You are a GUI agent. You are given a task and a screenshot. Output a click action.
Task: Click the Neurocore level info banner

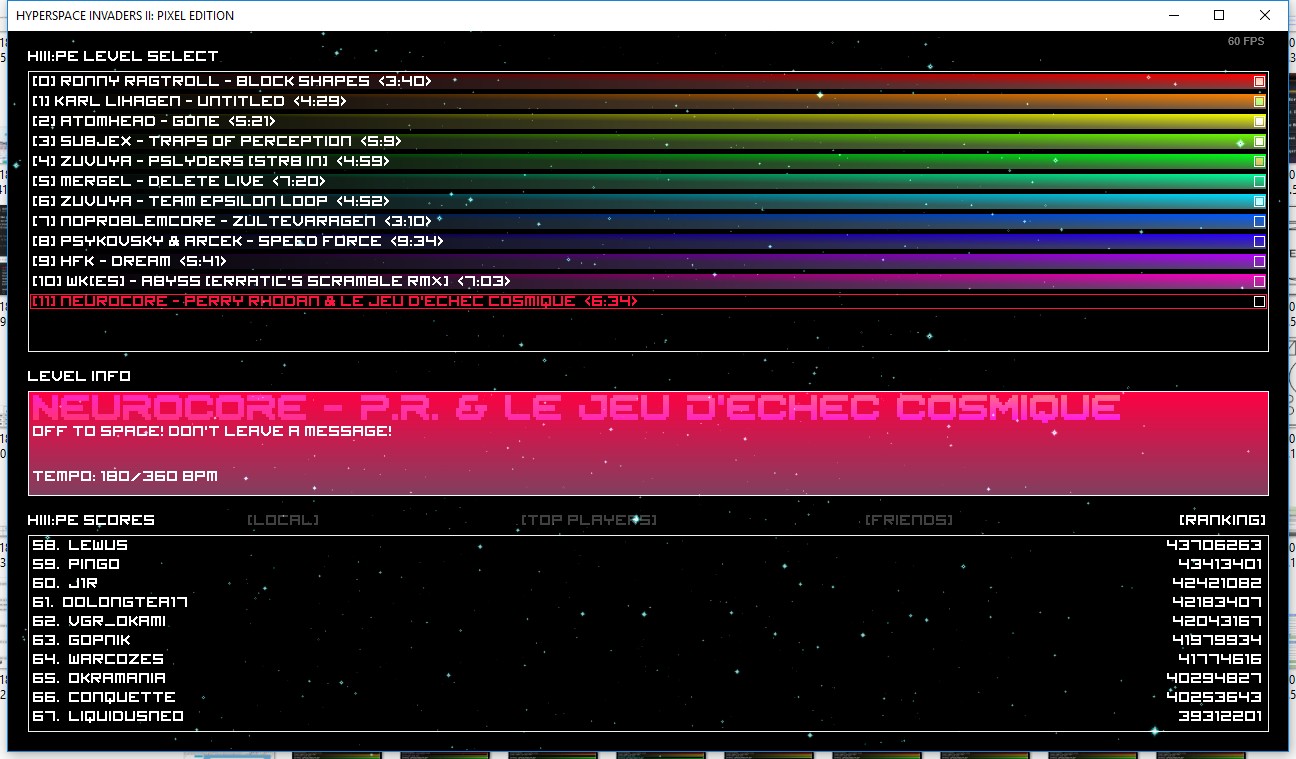tap(648, 443)
